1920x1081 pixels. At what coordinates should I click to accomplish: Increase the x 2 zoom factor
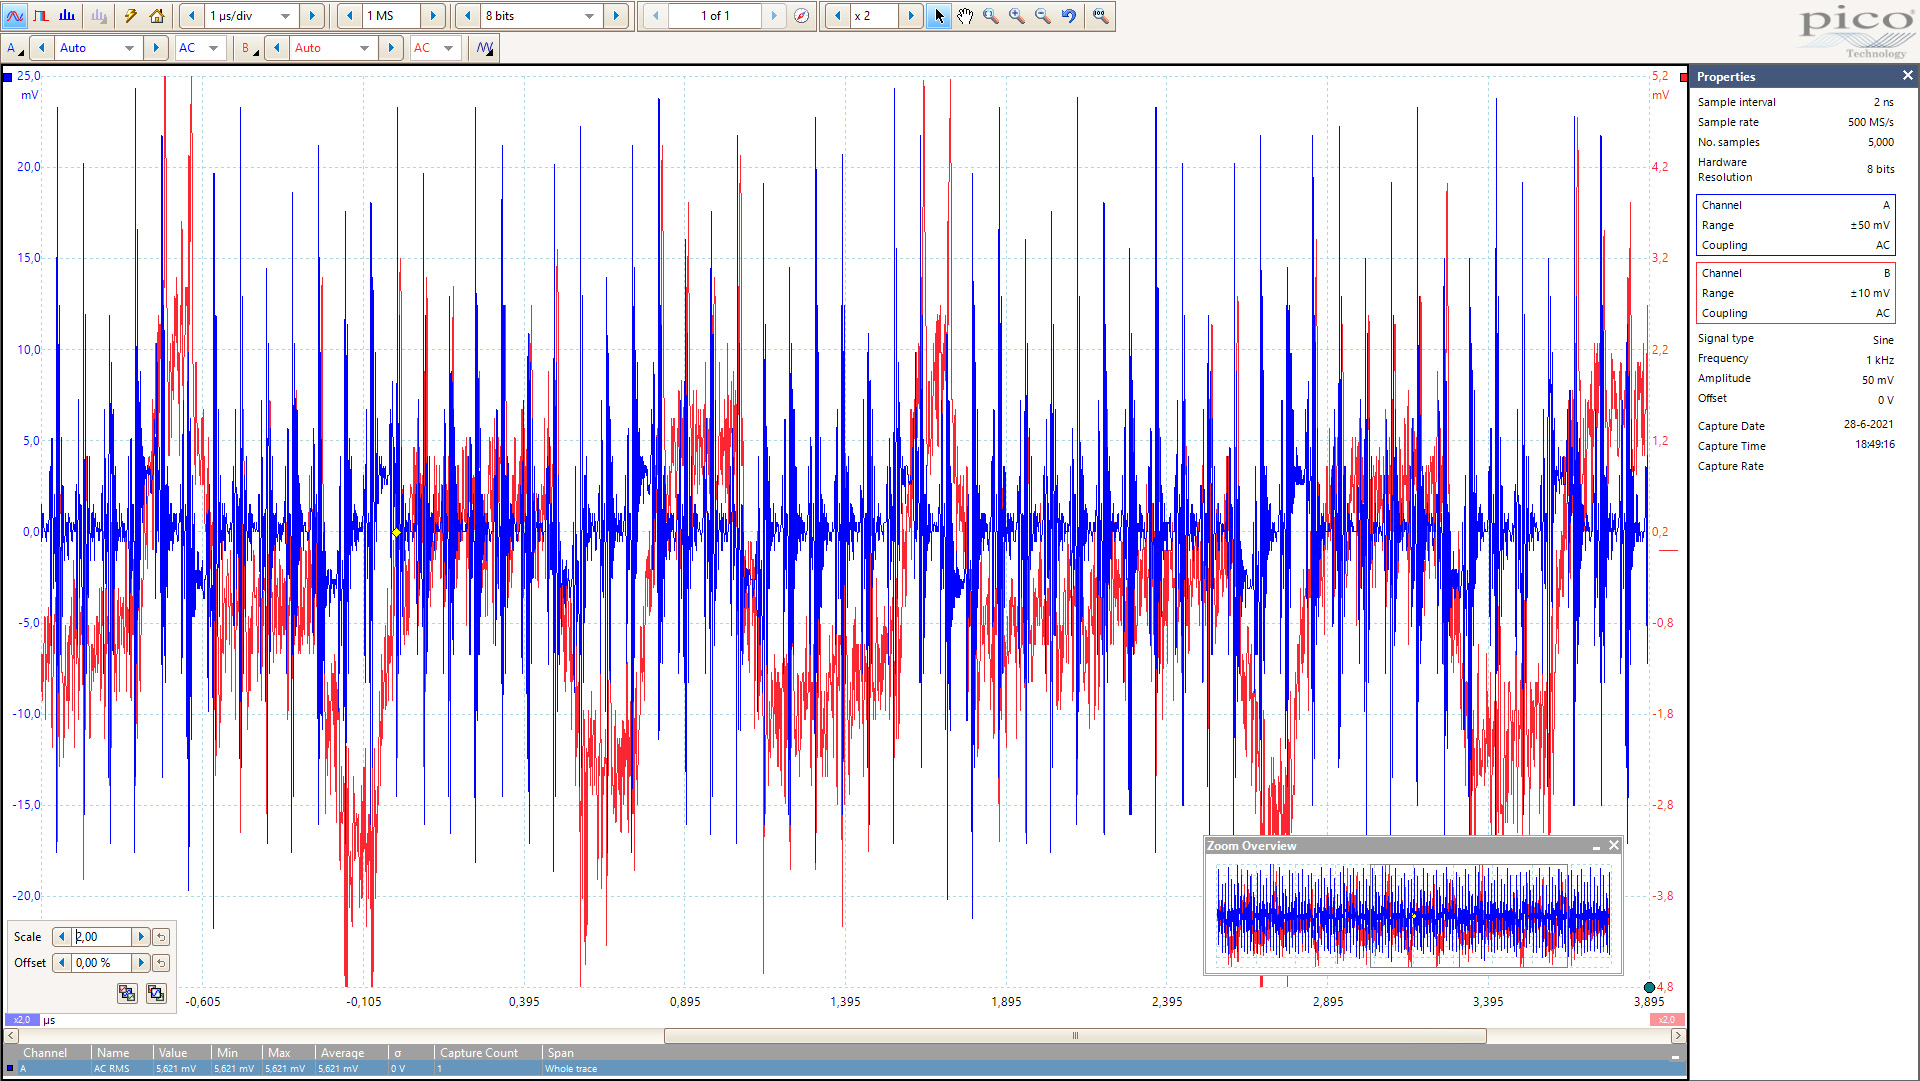coord(911,16)
